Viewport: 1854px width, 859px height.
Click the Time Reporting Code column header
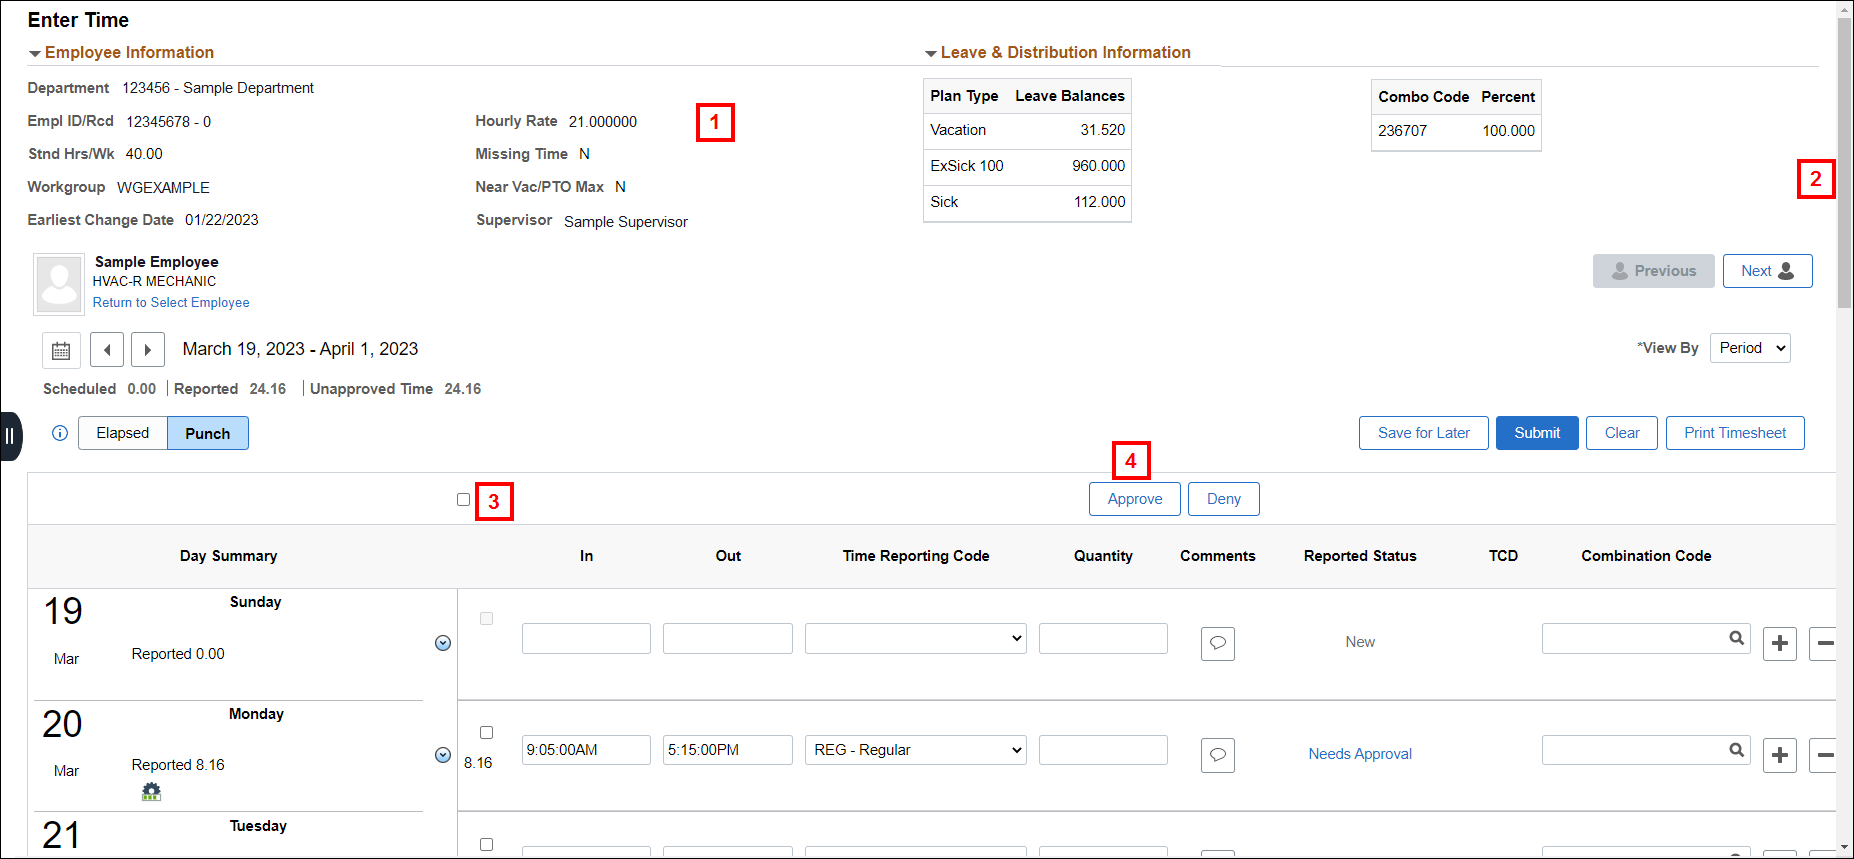point(916,556)
